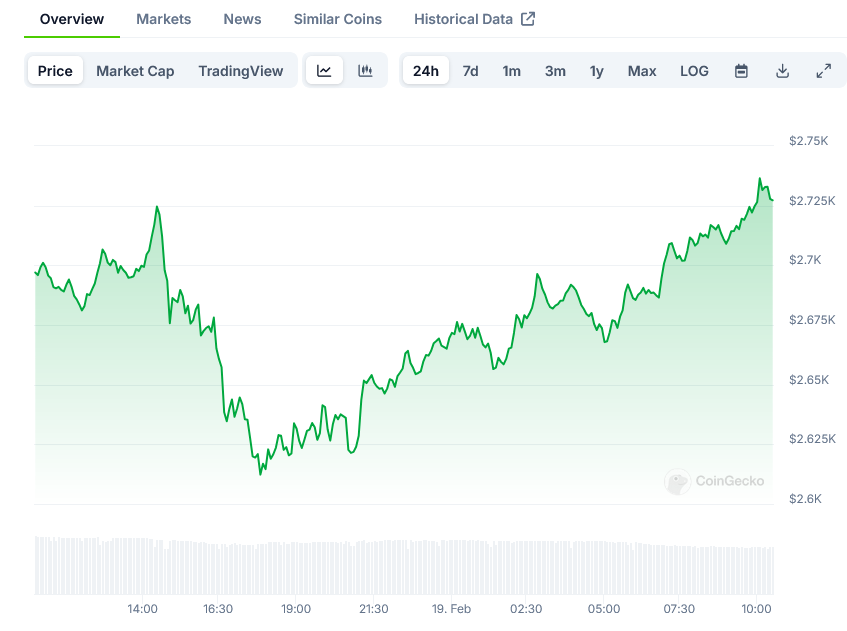Click the 21:30 time axis label

point(374,609)
